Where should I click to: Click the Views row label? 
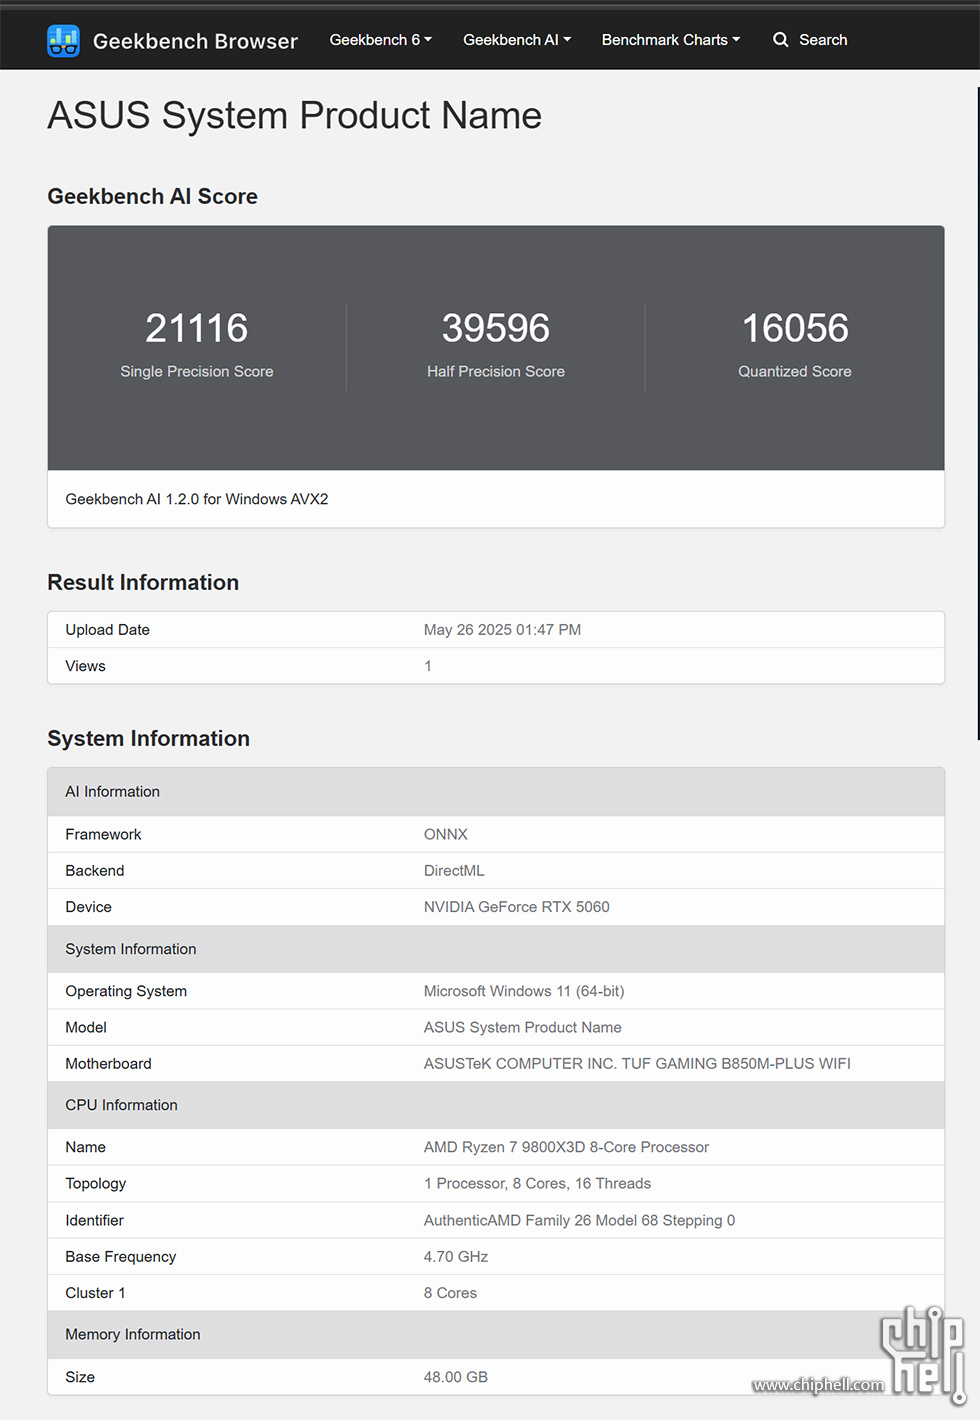tap(85, 666)
